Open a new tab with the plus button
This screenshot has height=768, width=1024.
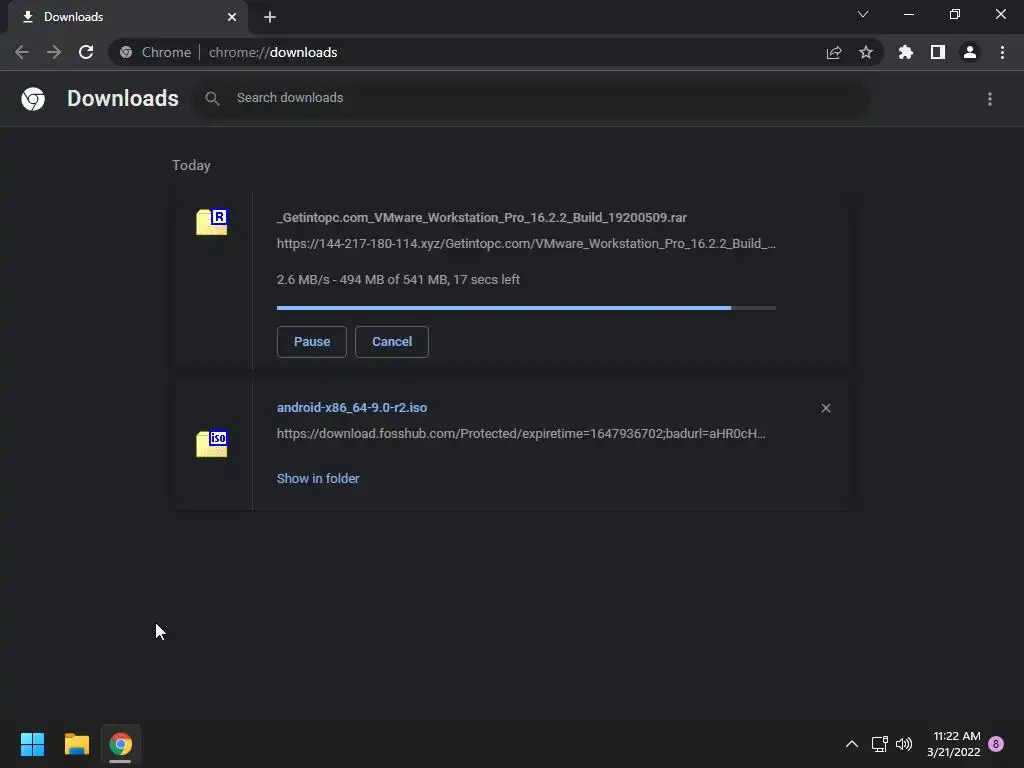(x=270, y=17)
